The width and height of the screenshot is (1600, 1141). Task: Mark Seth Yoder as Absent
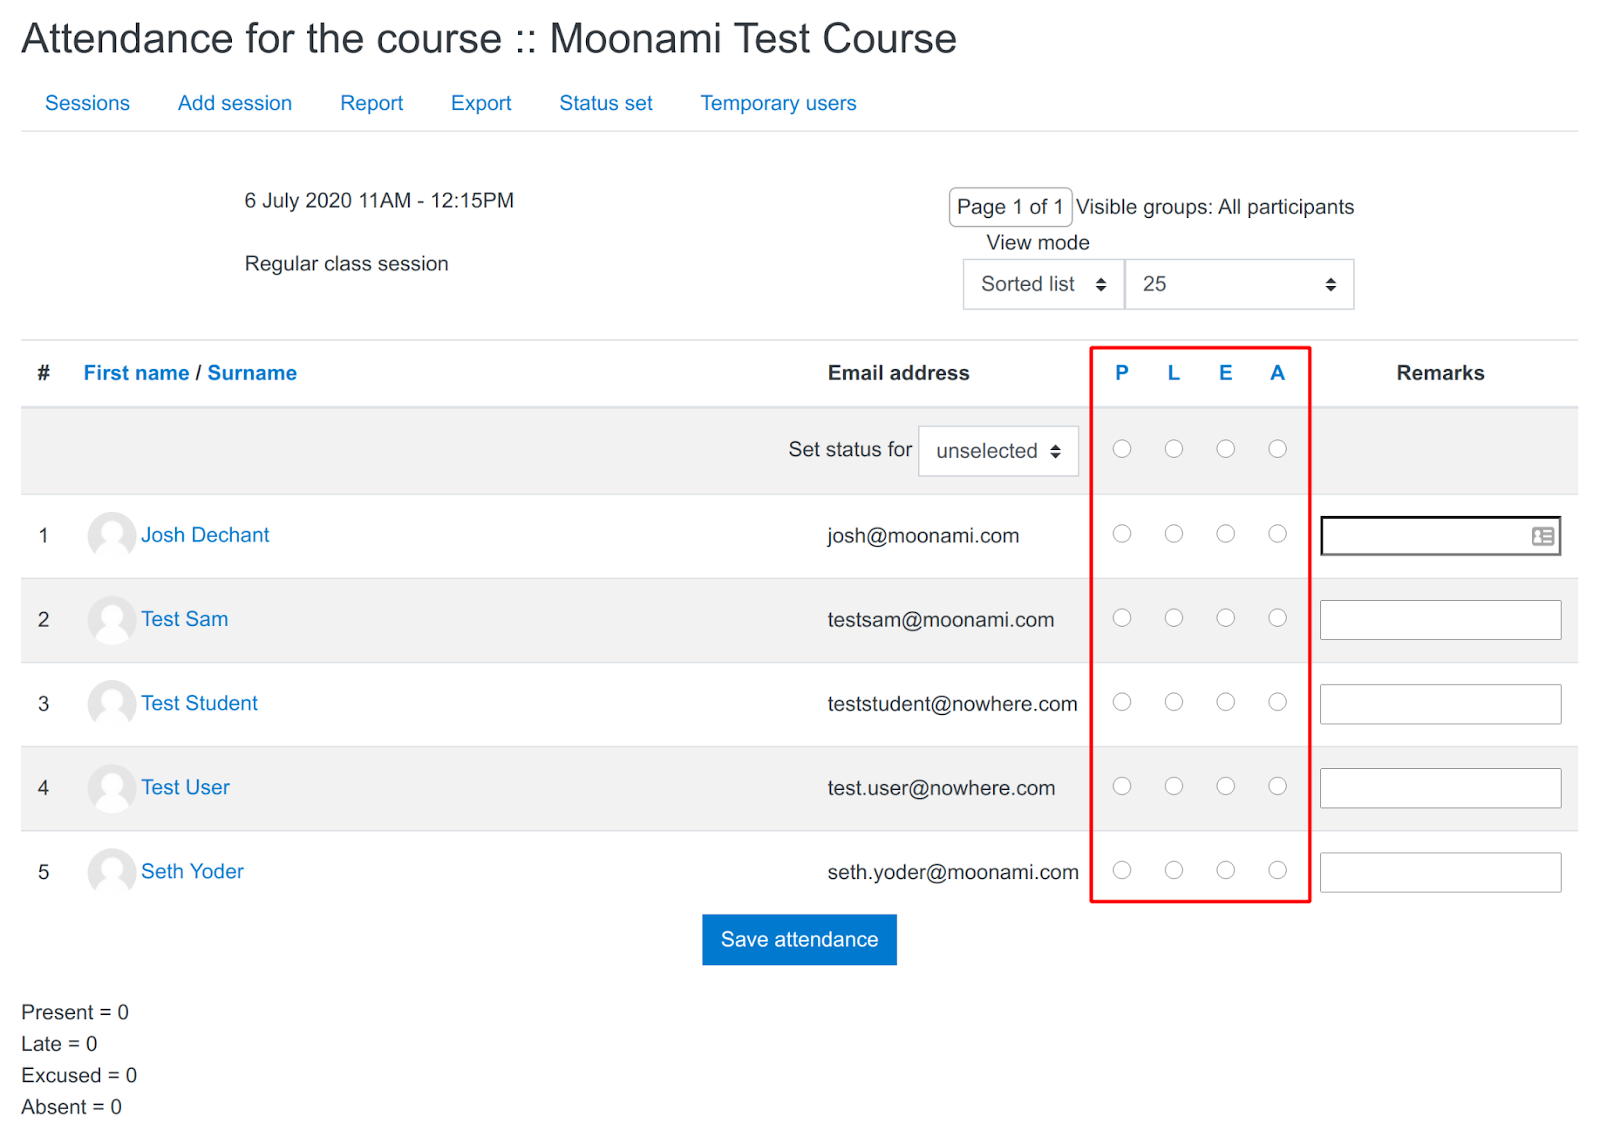[1277, 870]
